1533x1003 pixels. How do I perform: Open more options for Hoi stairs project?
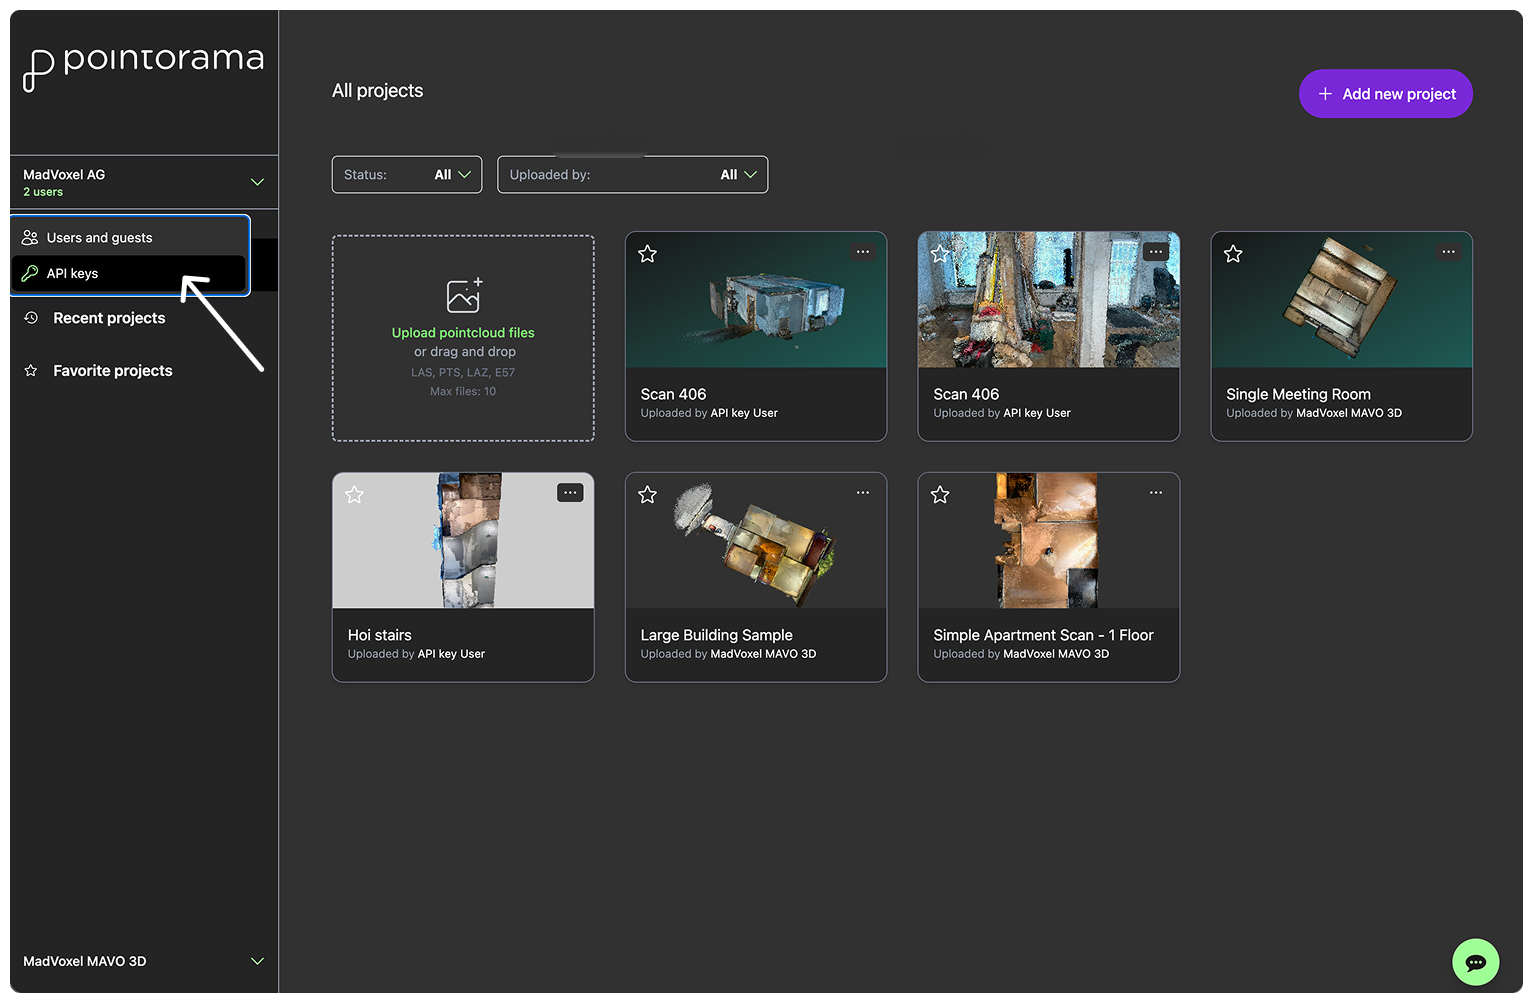(570, 493)
